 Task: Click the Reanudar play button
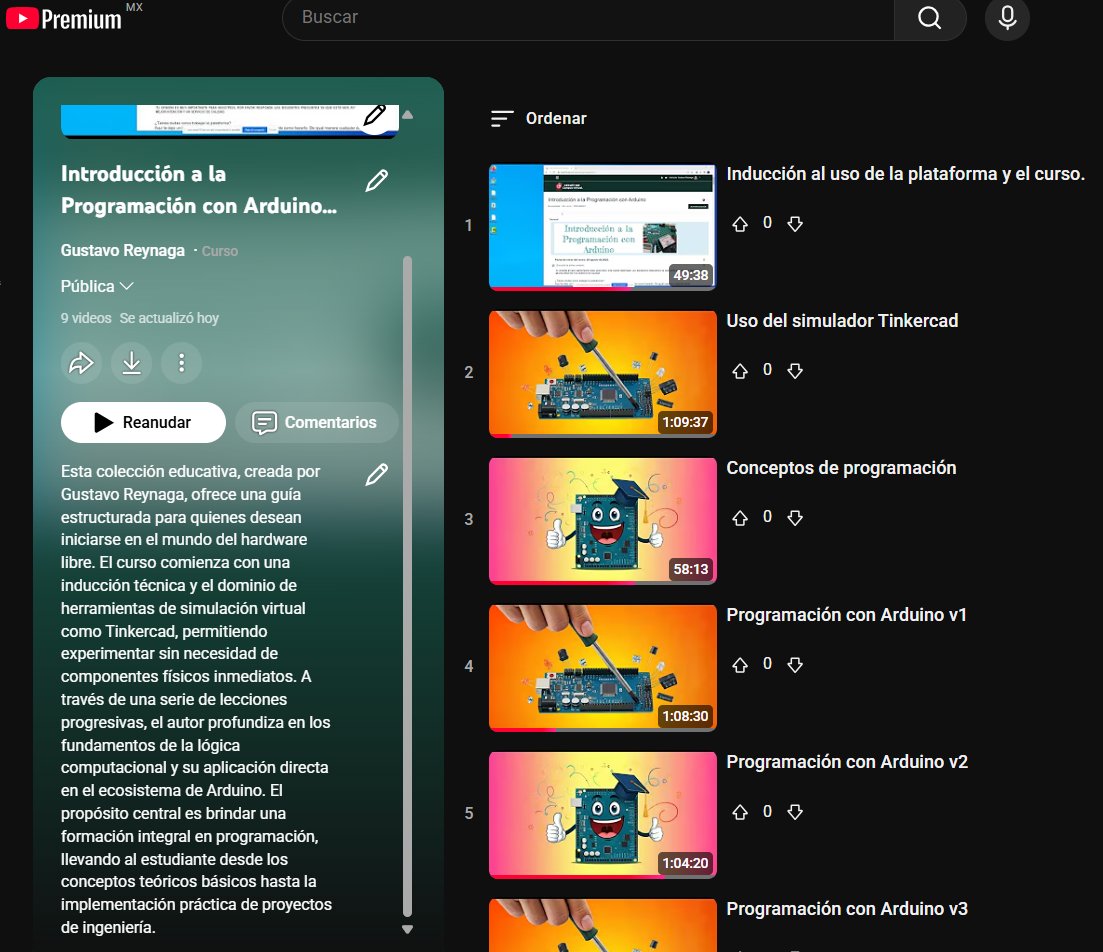coord(144,422)
